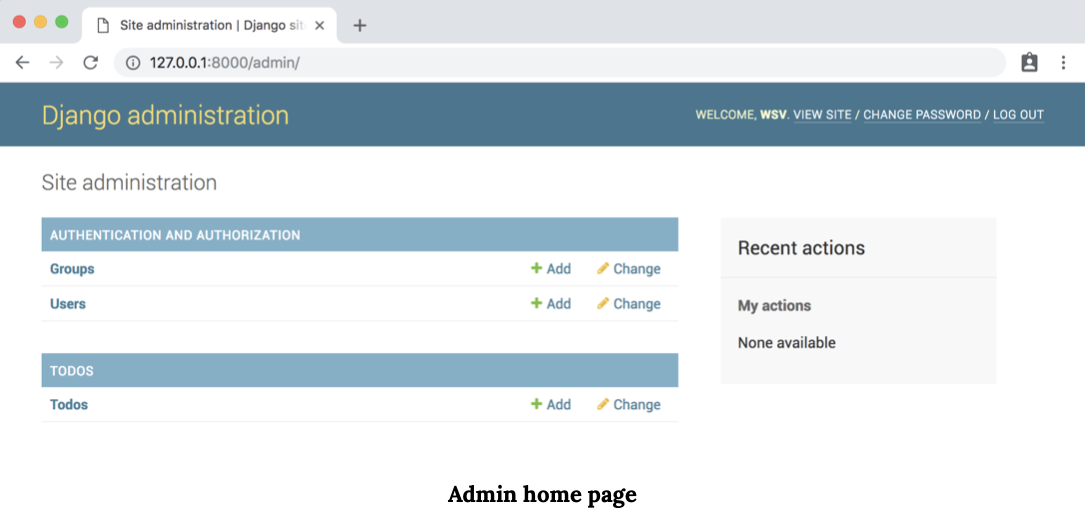Open the Todos model link

(x=69, y=405)
